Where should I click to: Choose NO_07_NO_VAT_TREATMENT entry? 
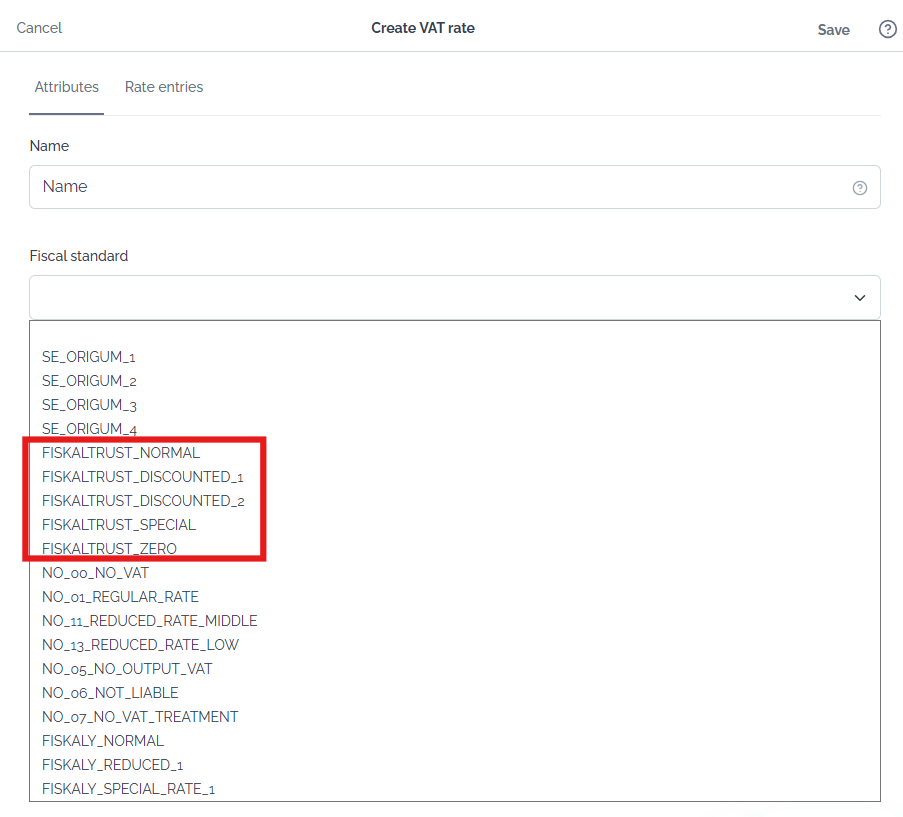(x=454, y=717)
